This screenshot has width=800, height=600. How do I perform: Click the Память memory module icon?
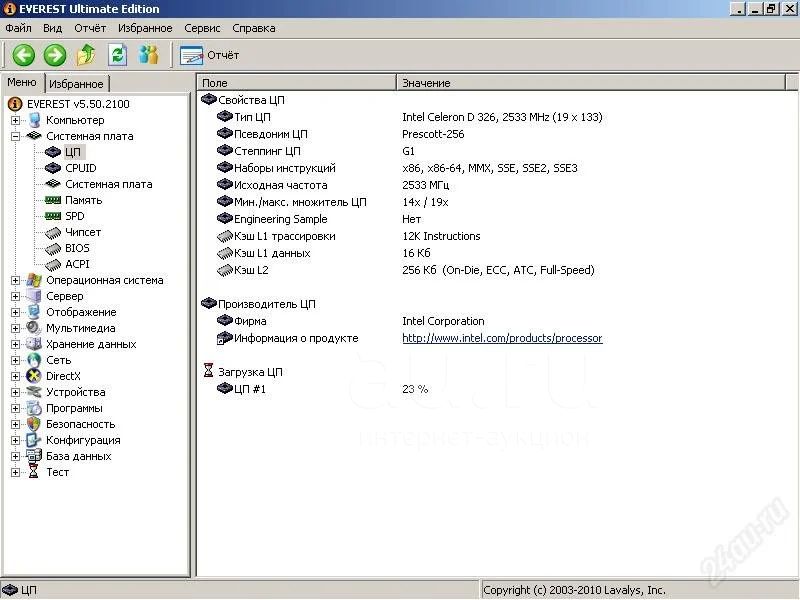coord(53,200)
